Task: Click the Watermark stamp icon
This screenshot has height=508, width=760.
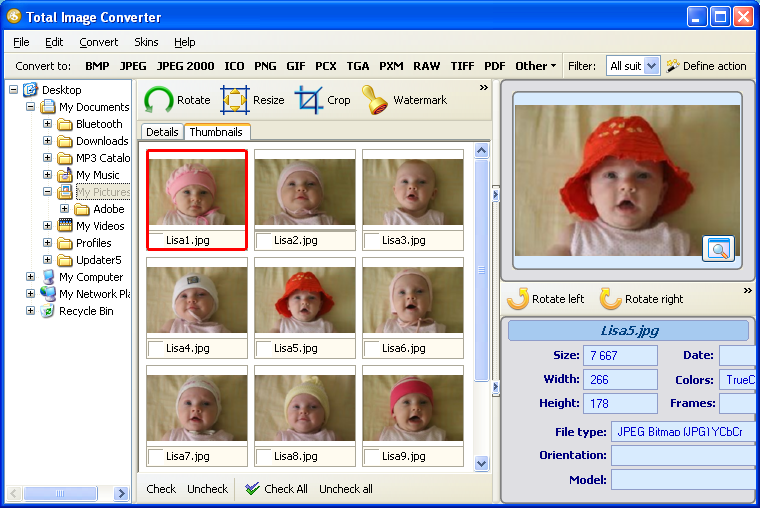Action: tap(375, 100)
